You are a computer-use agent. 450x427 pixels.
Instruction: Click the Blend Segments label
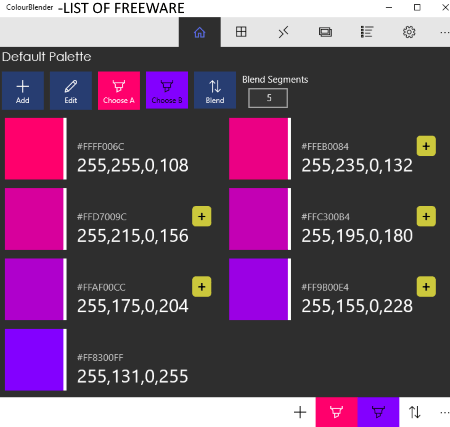275,80
